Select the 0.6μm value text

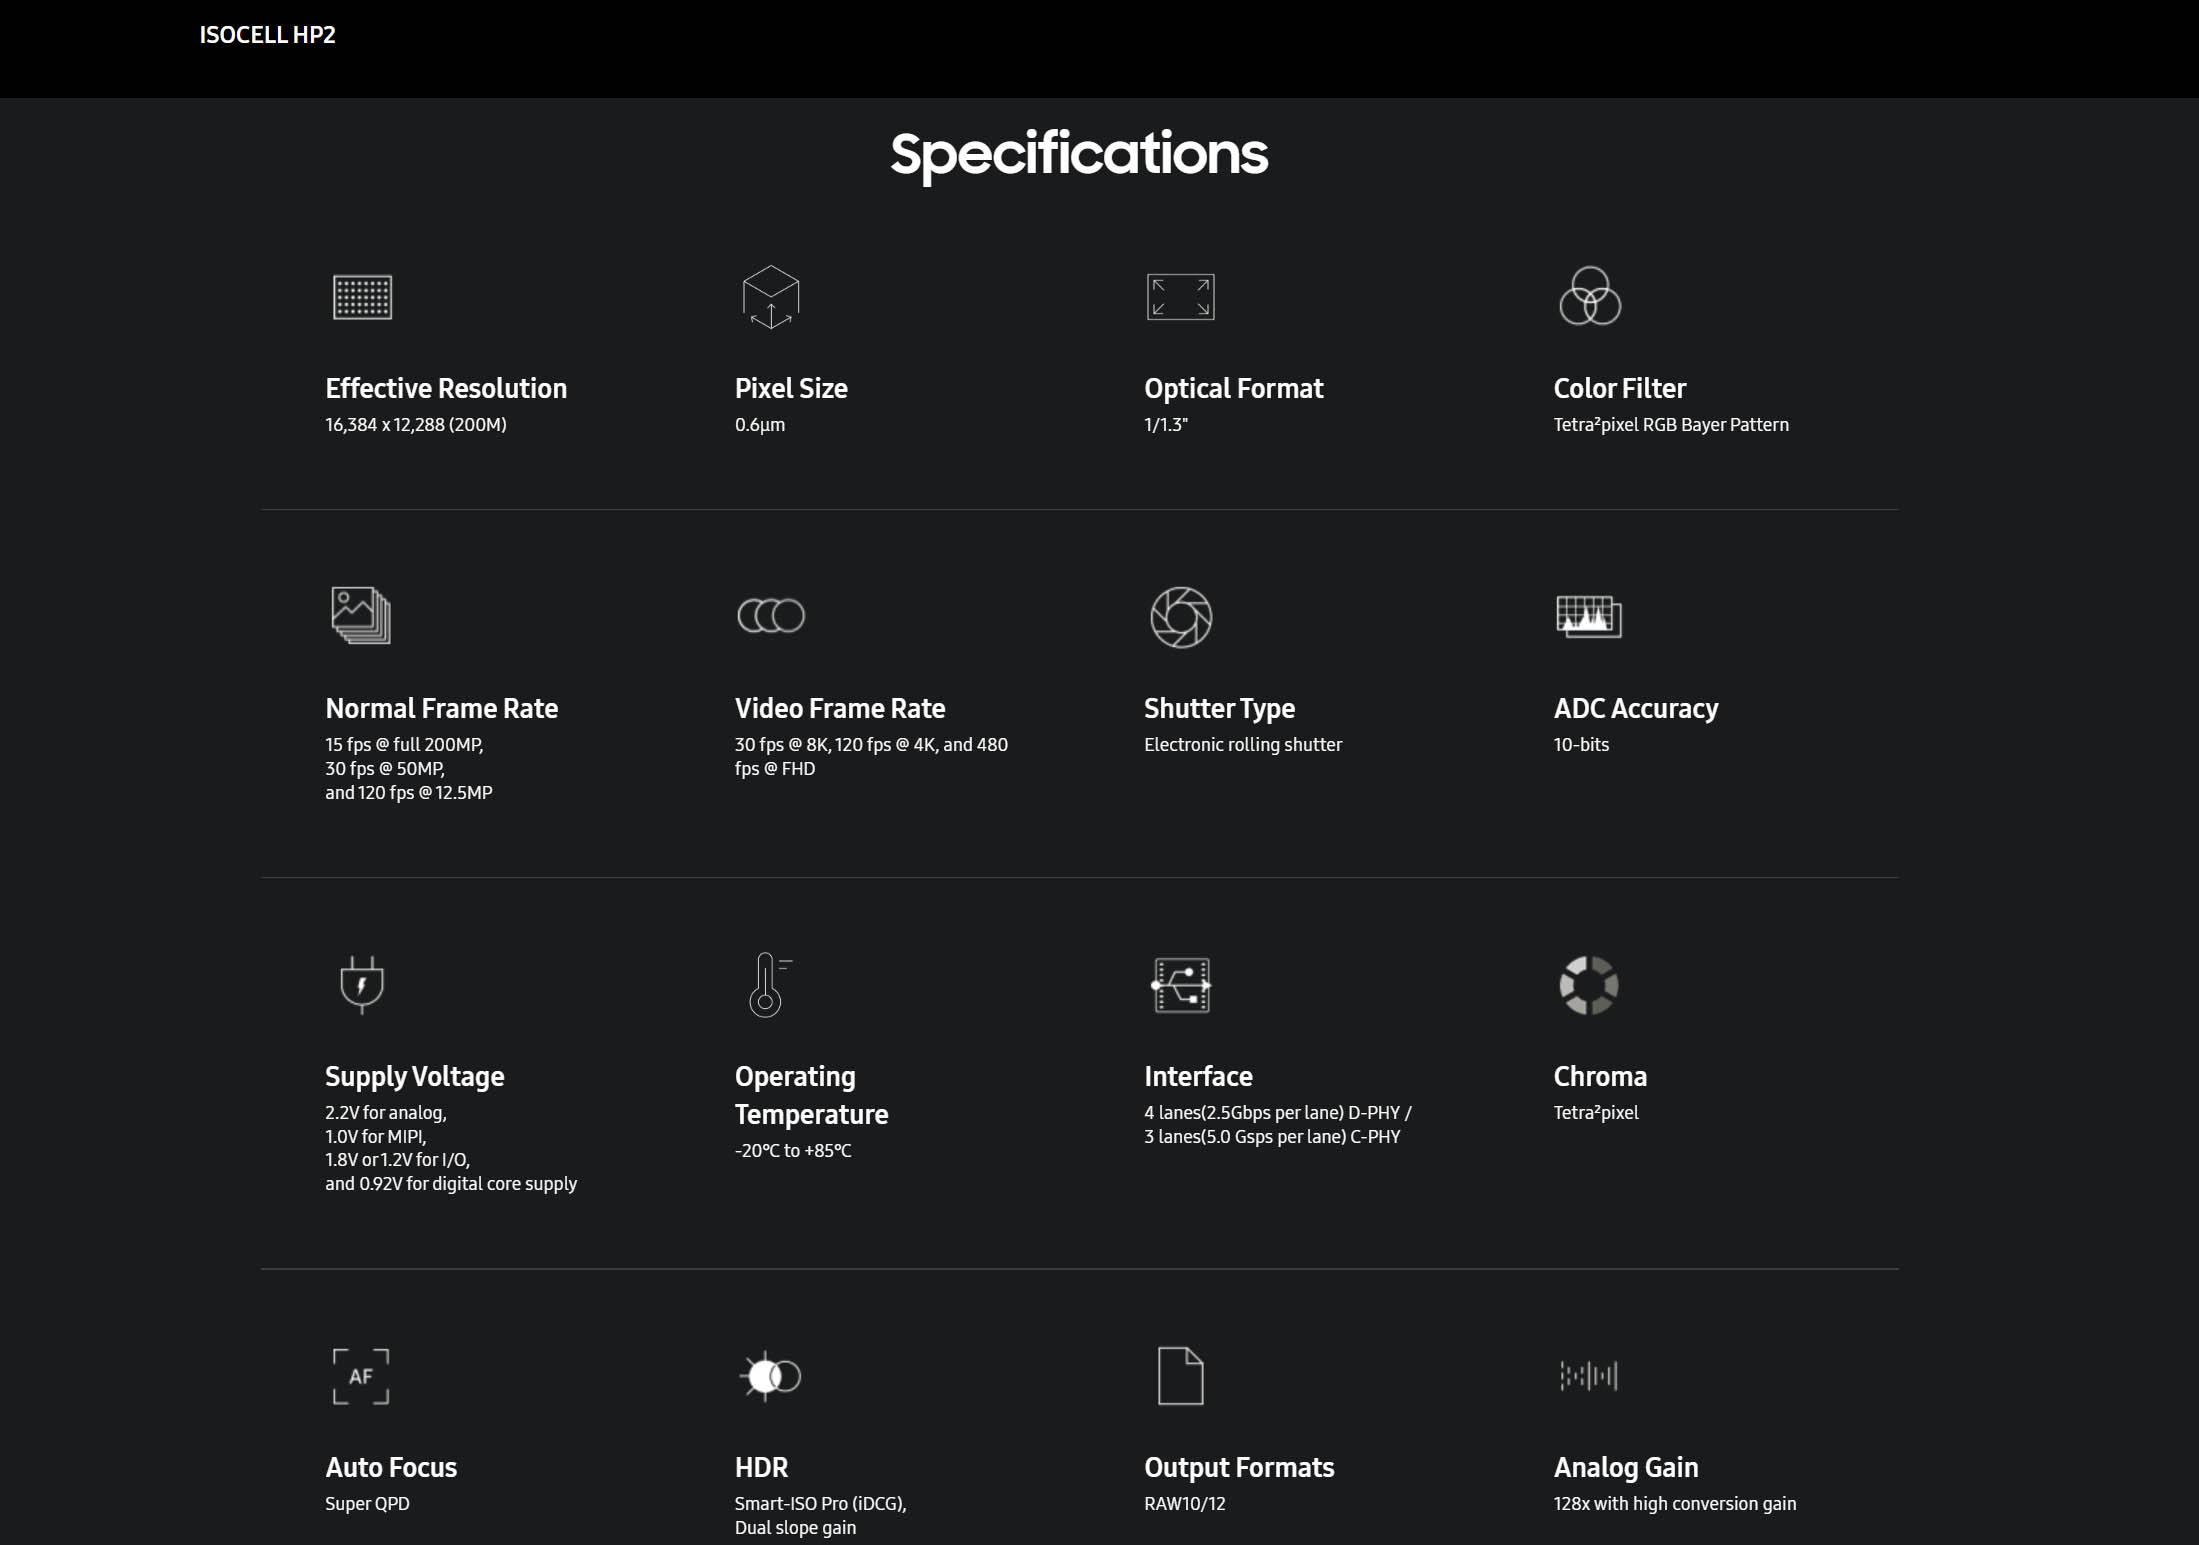pos(760,424)
